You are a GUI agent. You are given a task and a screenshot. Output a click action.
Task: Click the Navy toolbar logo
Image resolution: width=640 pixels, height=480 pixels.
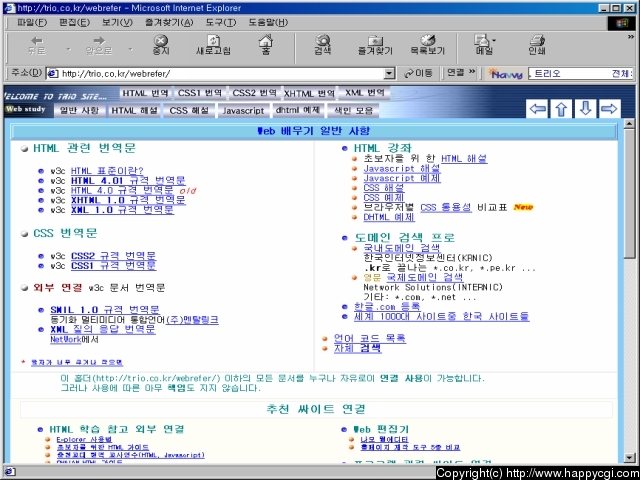click(x=505, y=73)
